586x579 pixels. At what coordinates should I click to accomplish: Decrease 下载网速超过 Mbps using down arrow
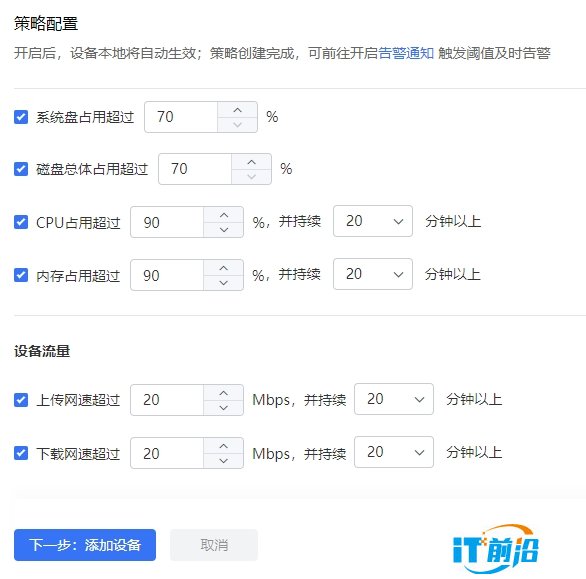(x=223, y=461)
